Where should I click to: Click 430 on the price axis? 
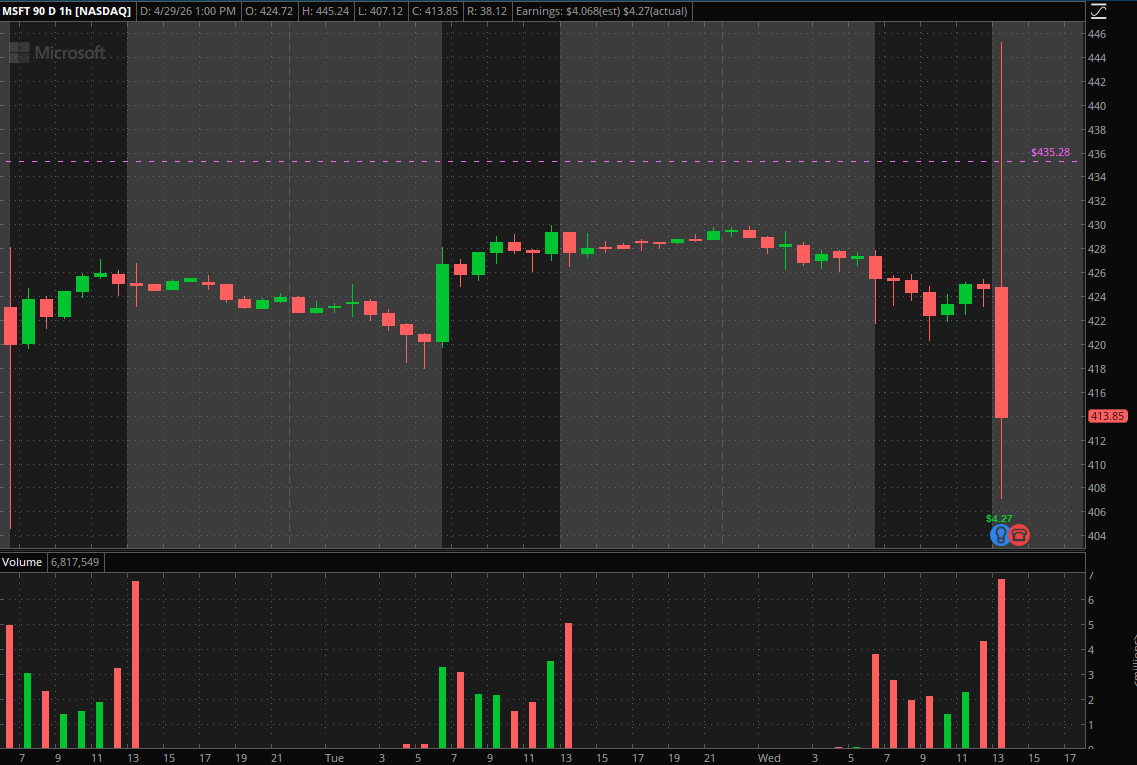coord(1097,226)
